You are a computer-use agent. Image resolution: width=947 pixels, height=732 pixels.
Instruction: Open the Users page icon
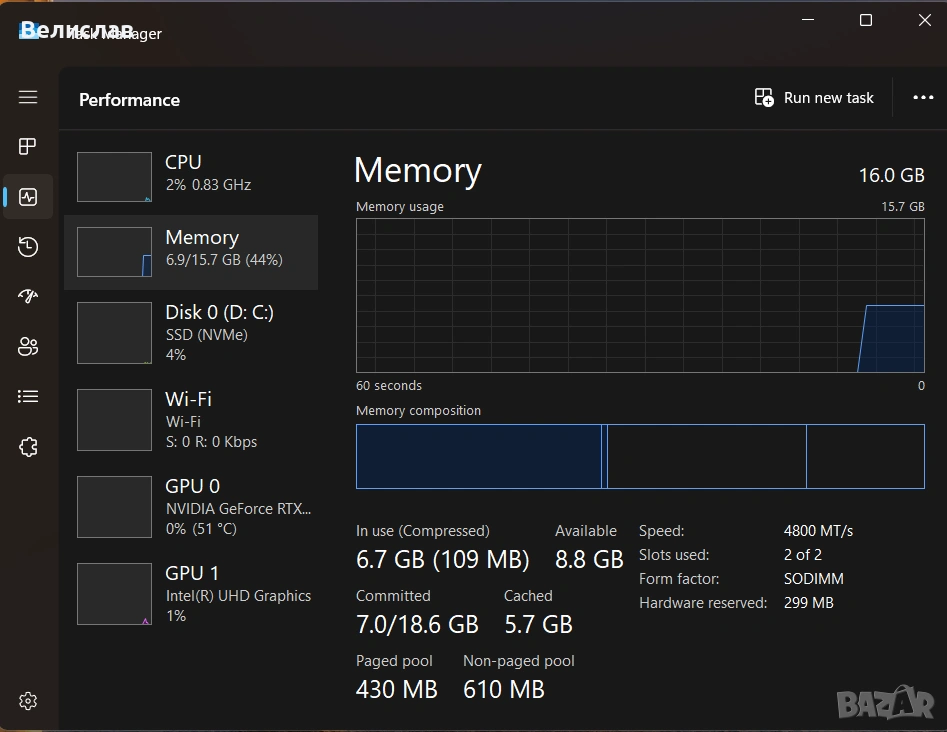click(28, 346)
